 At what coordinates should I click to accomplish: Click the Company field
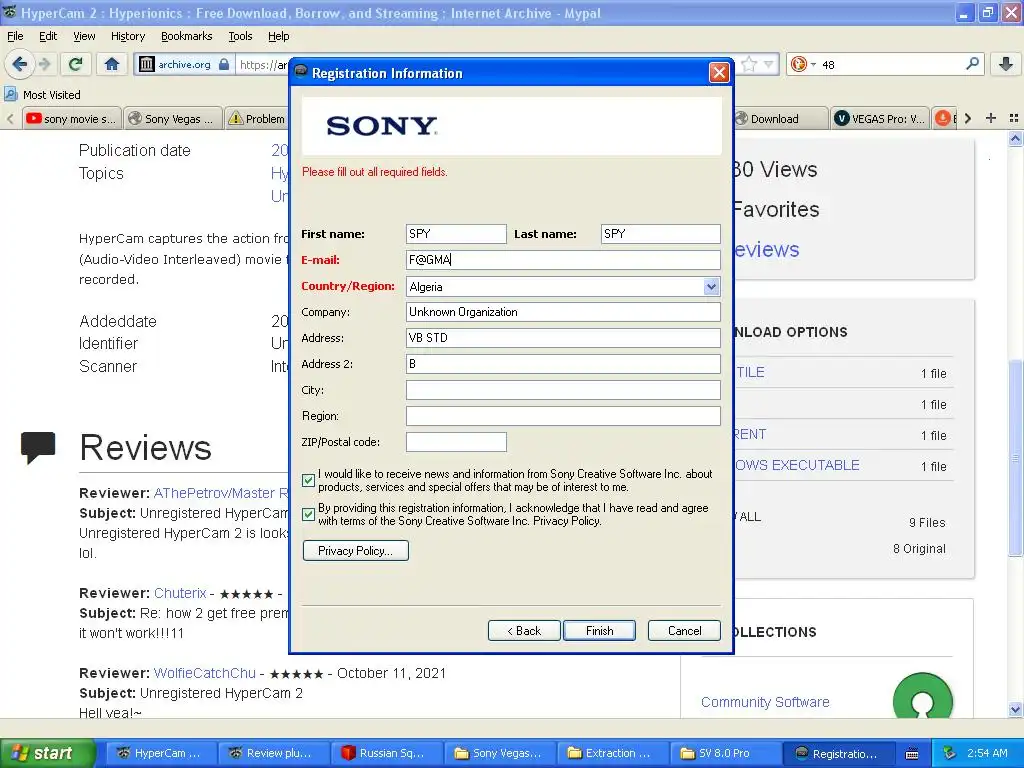(x=563, y=312)
